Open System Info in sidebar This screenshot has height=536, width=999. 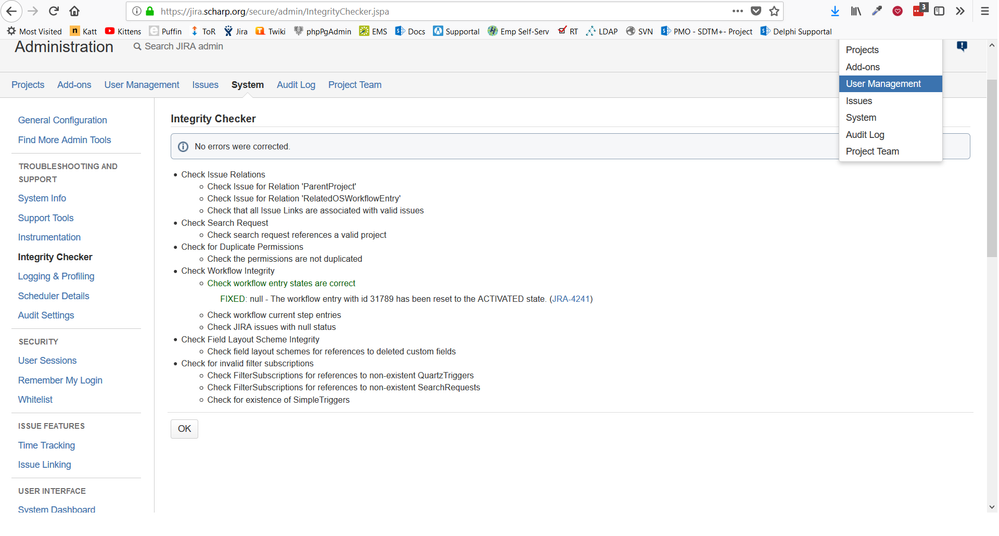(42, 198)
